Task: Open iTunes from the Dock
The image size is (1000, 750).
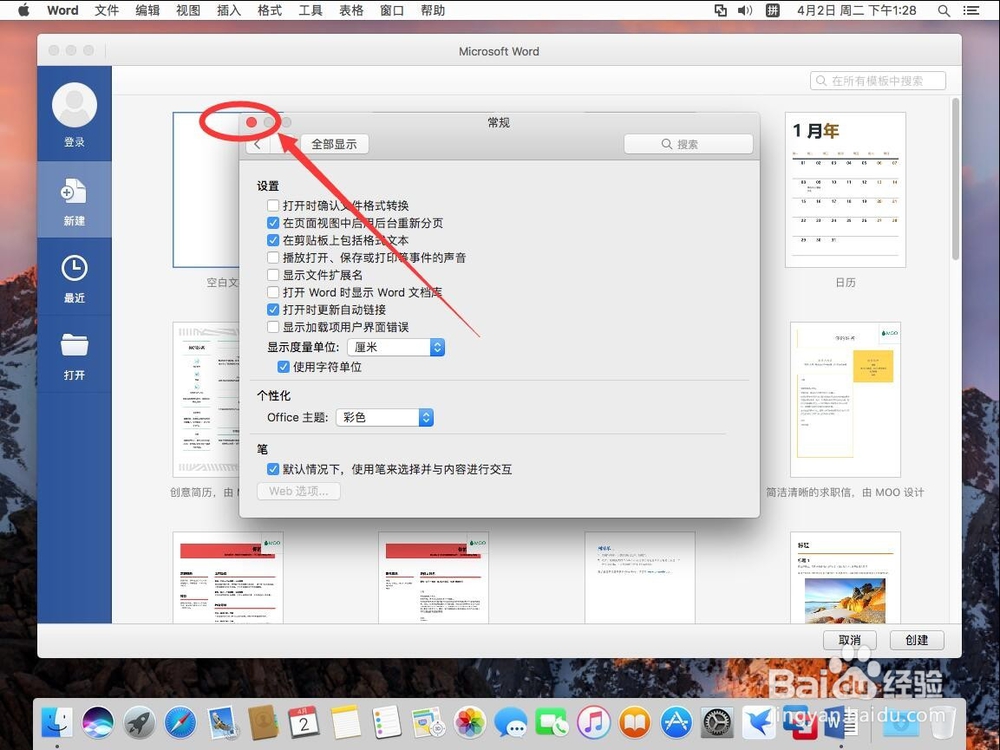Action: tap(594, 723)
